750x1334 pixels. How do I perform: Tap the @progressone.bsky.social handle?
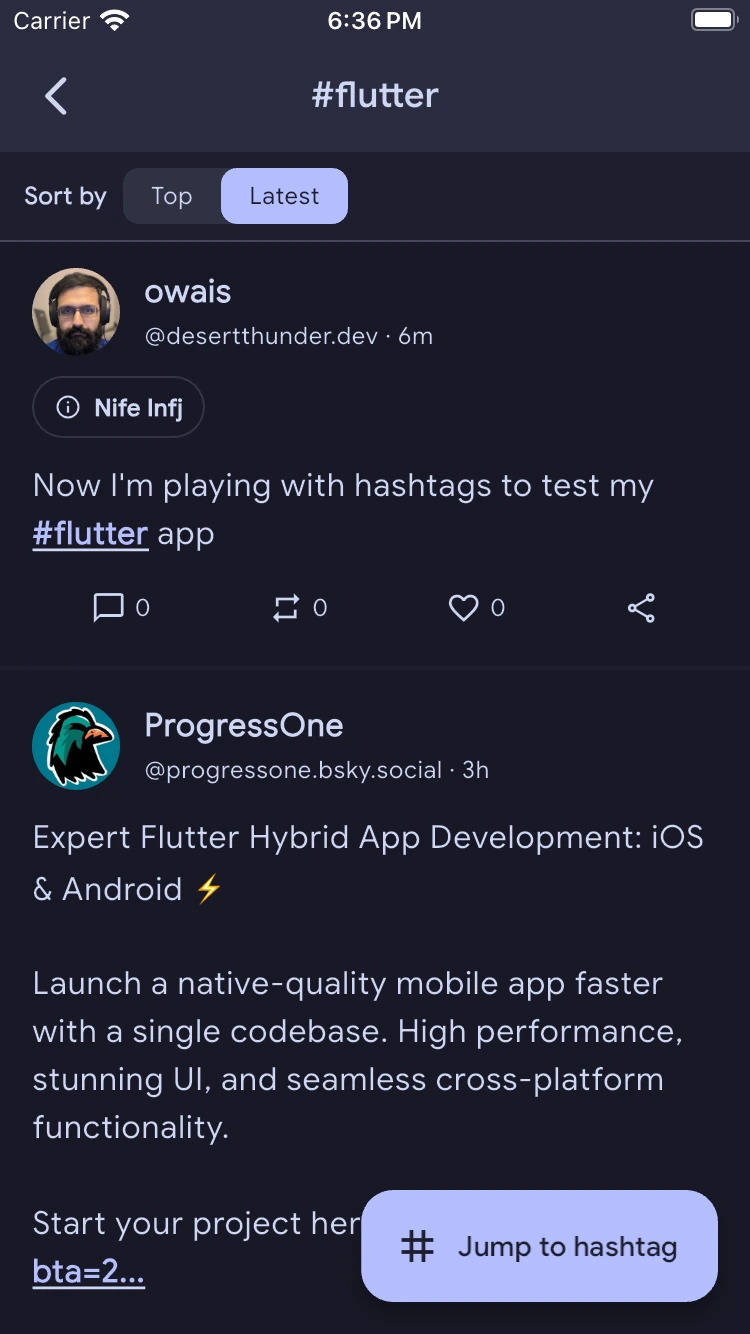coord(293,770)
